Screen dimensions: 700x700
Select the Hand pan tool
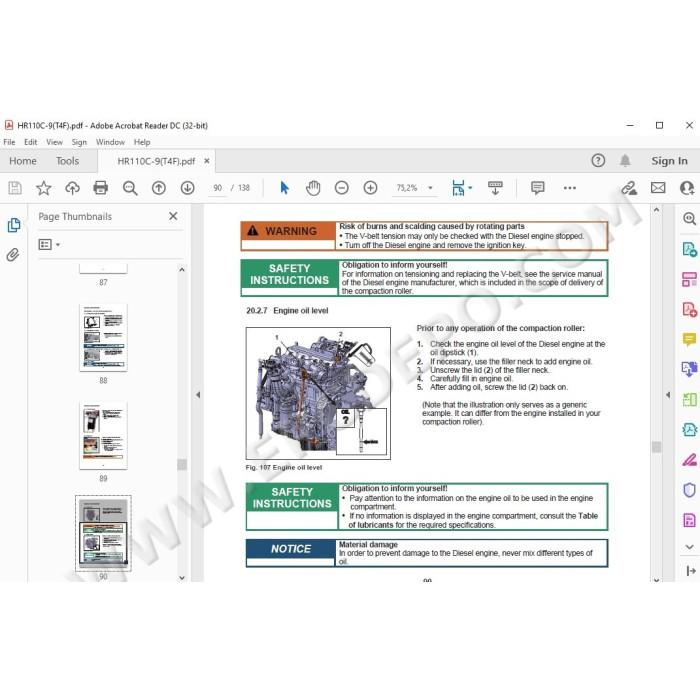click(x=313, y=188)
